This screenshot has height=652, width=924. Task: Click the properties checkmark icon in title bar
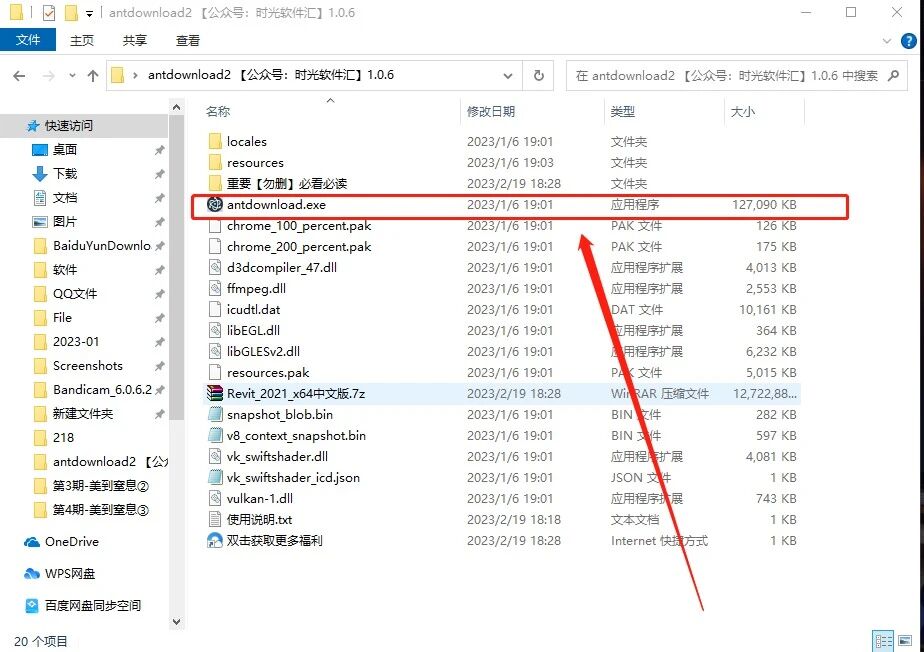click(x=49, y=12)
